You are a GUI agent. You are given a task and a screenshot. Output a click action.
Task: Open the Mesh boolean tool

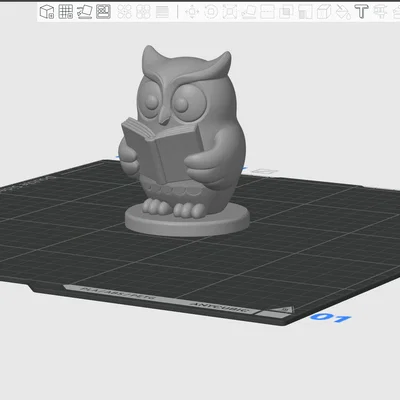[286, 12]
